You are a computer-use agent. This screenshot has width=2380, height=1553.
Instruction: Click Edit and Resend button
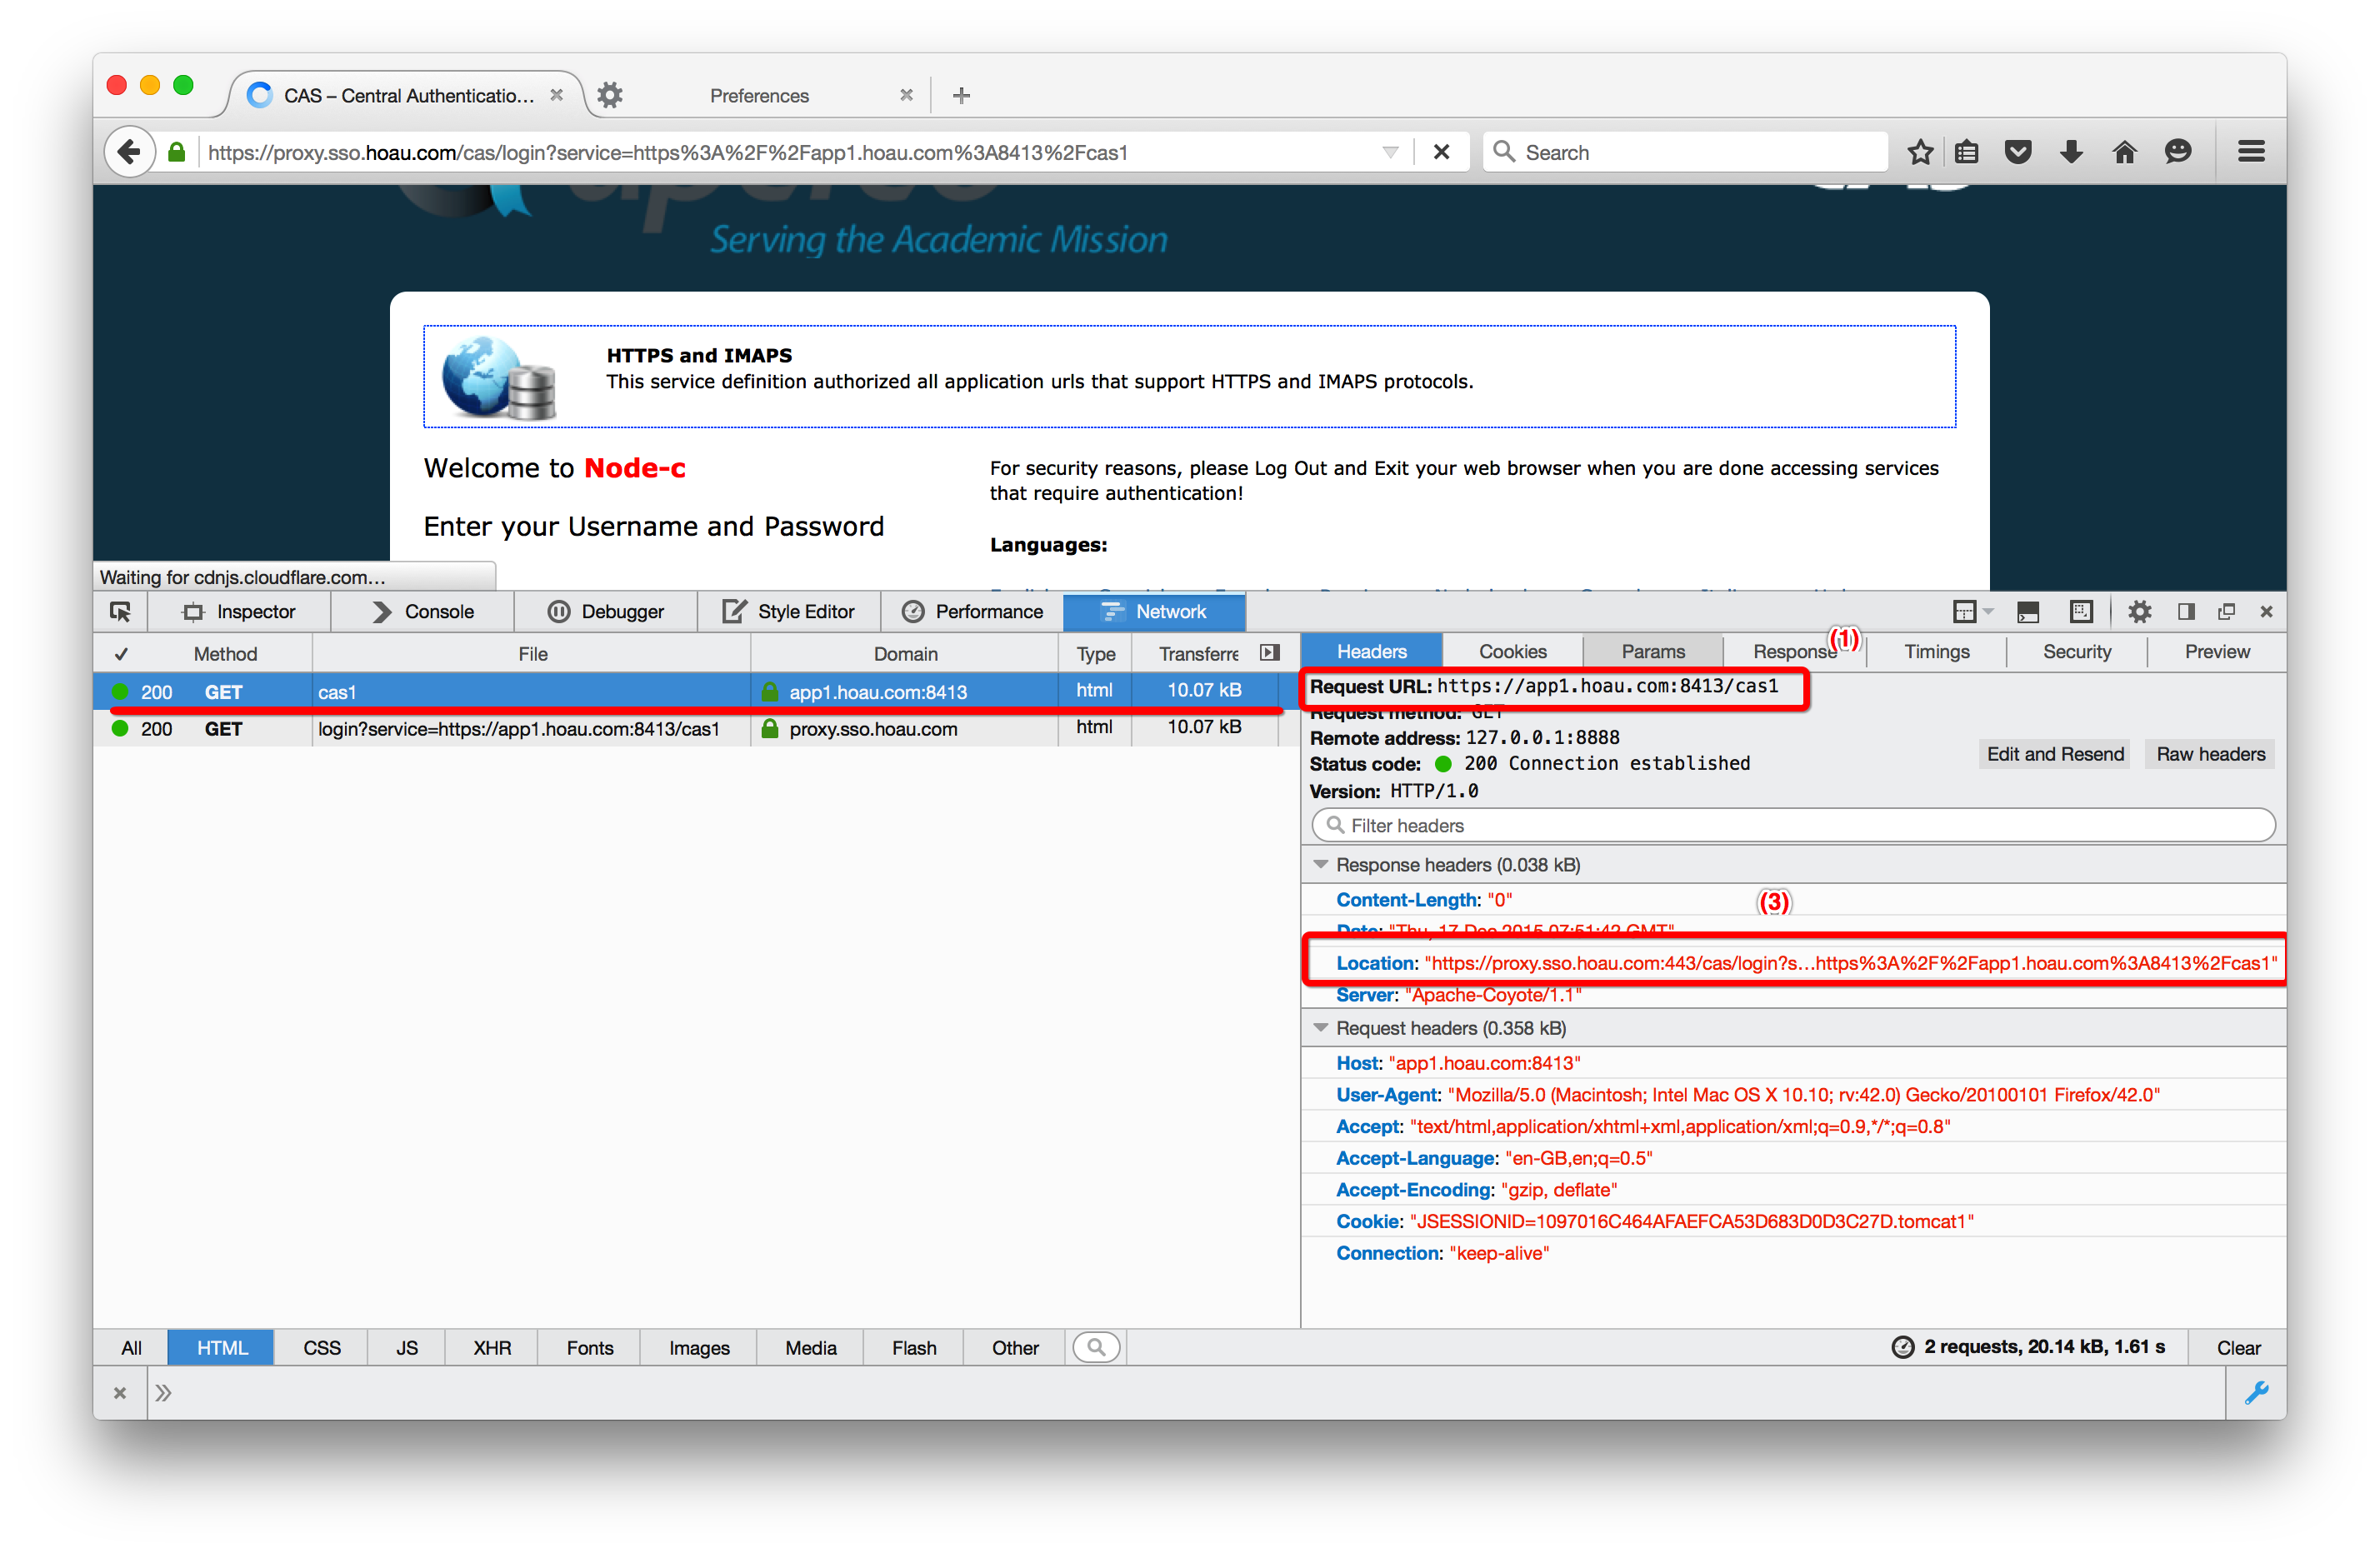(2054, 753)
